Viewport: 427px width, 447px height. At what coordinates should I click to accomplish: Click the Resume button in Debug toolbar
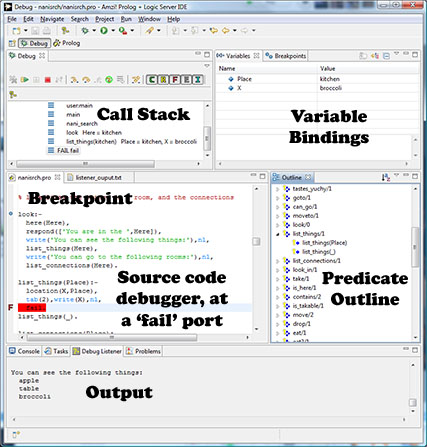(24, 80)
